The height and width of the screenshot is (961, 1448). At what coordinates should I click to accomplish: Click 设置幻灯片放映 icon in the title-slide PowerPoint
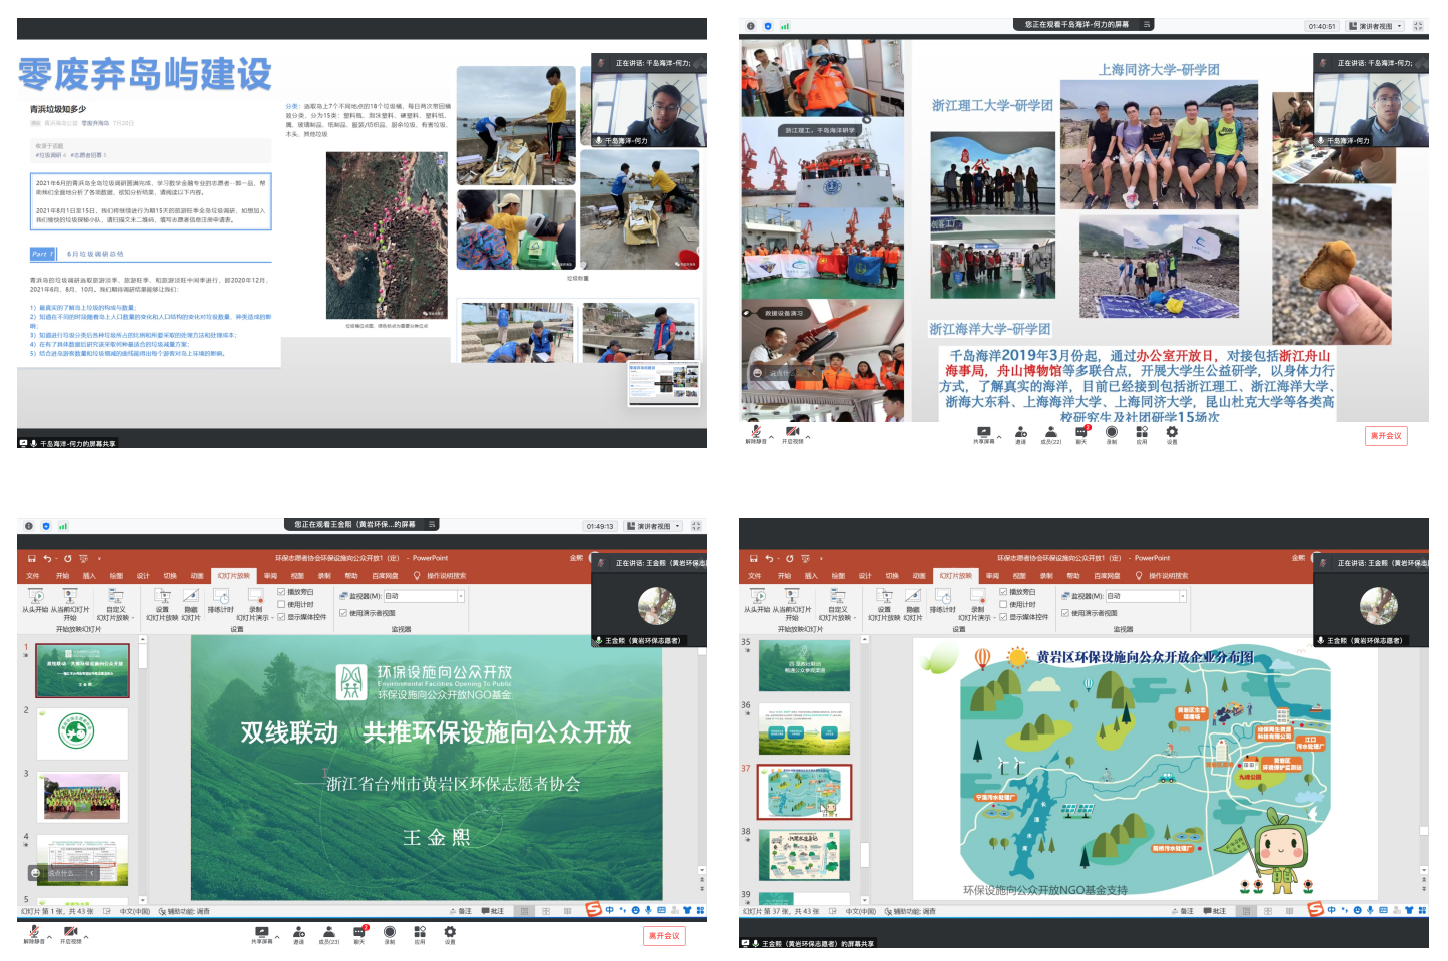click(162, 596)
